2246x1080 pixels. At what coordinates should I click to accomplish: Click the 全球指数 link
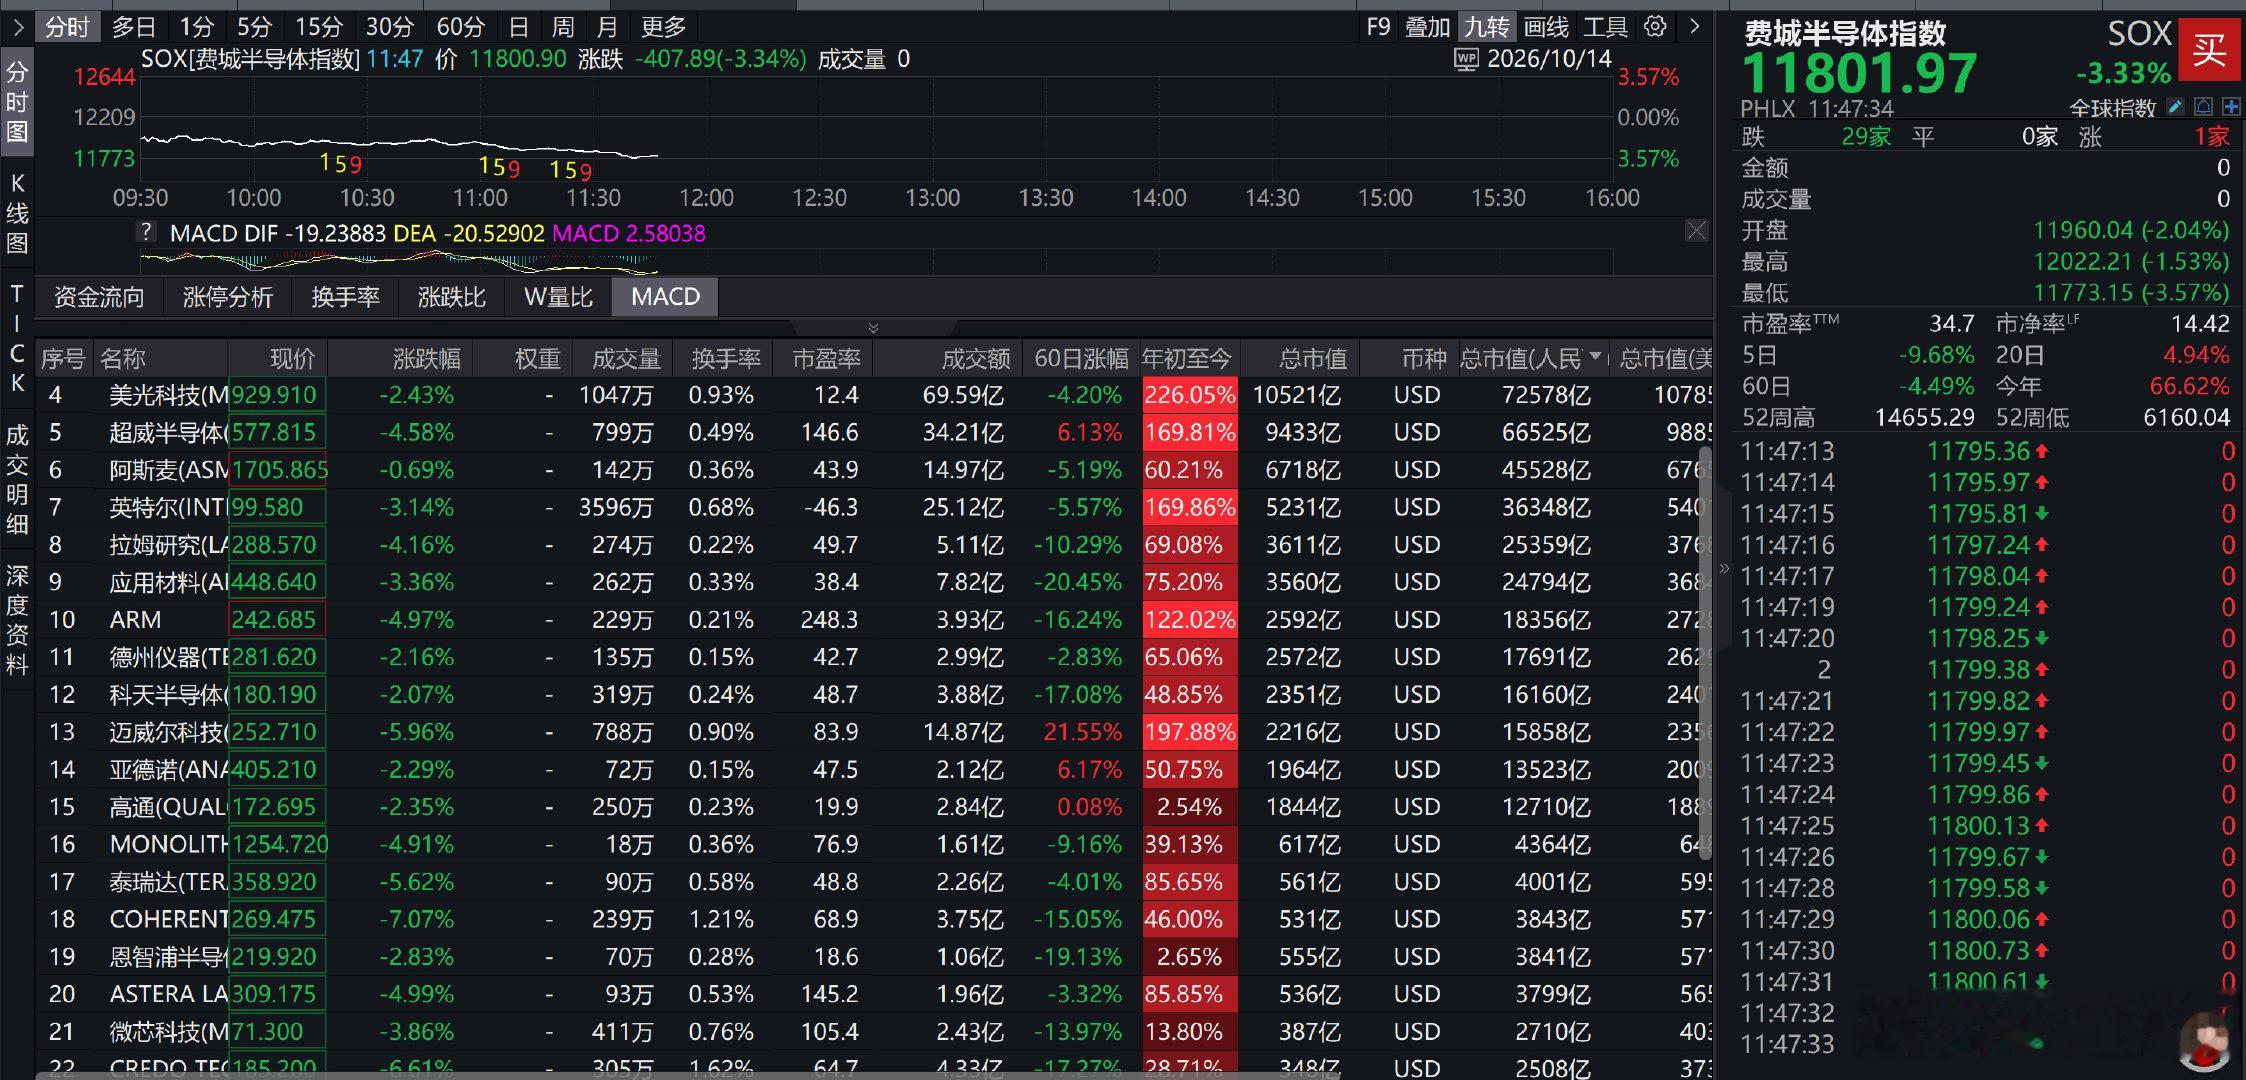(x=2112, y=108)
